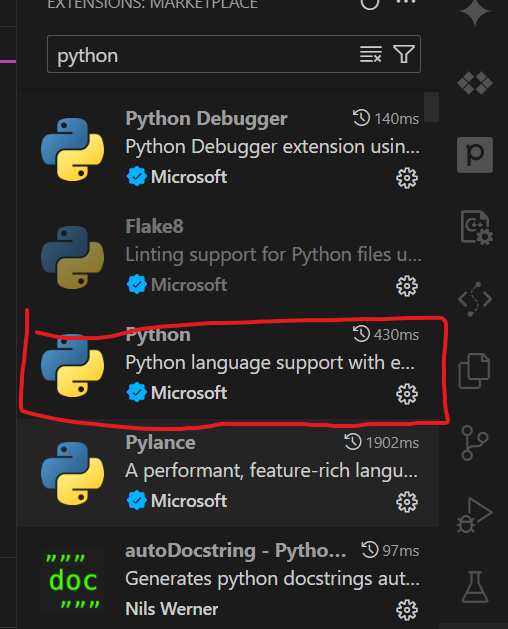Open the filter extensions funnel menu
Viewport: 508px width, 629px height.
(404, 54)
